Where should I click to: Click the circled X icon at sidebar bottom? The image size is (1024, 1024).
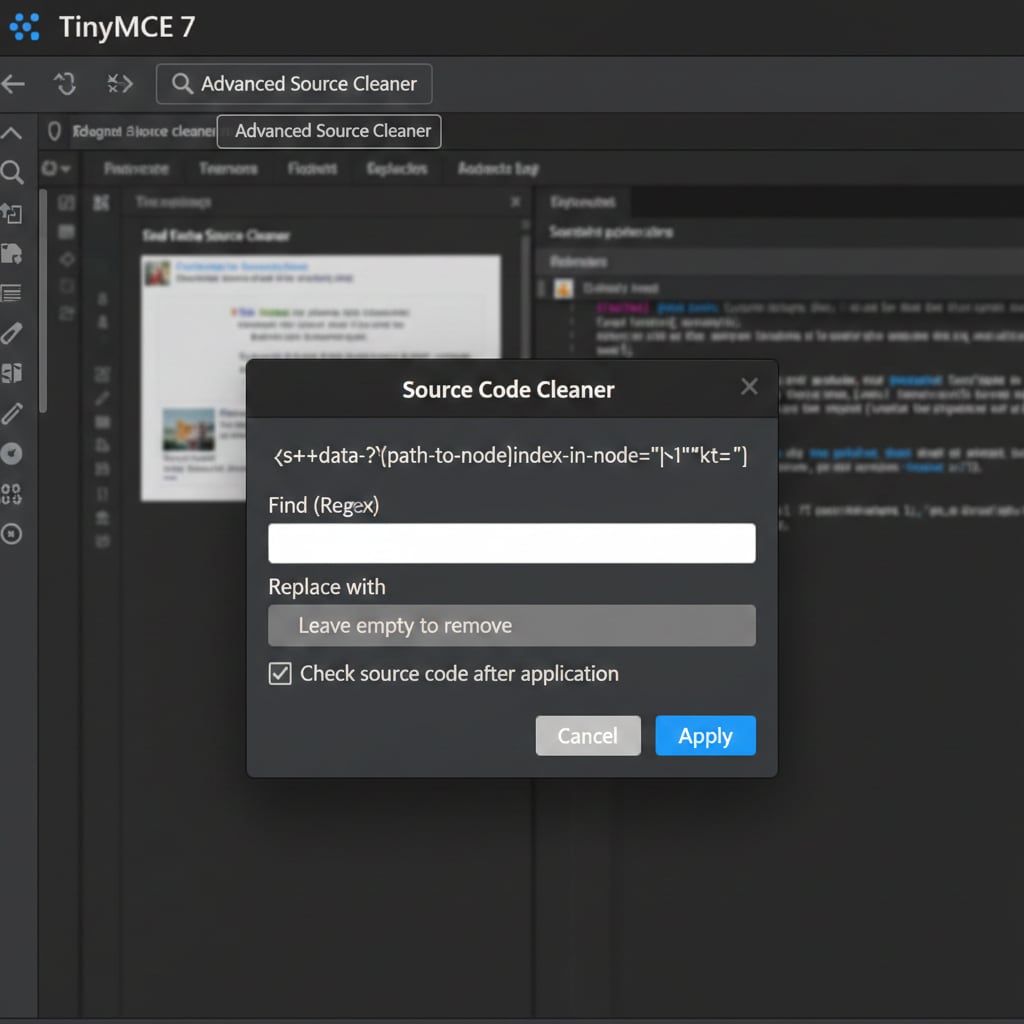(12, 534)
